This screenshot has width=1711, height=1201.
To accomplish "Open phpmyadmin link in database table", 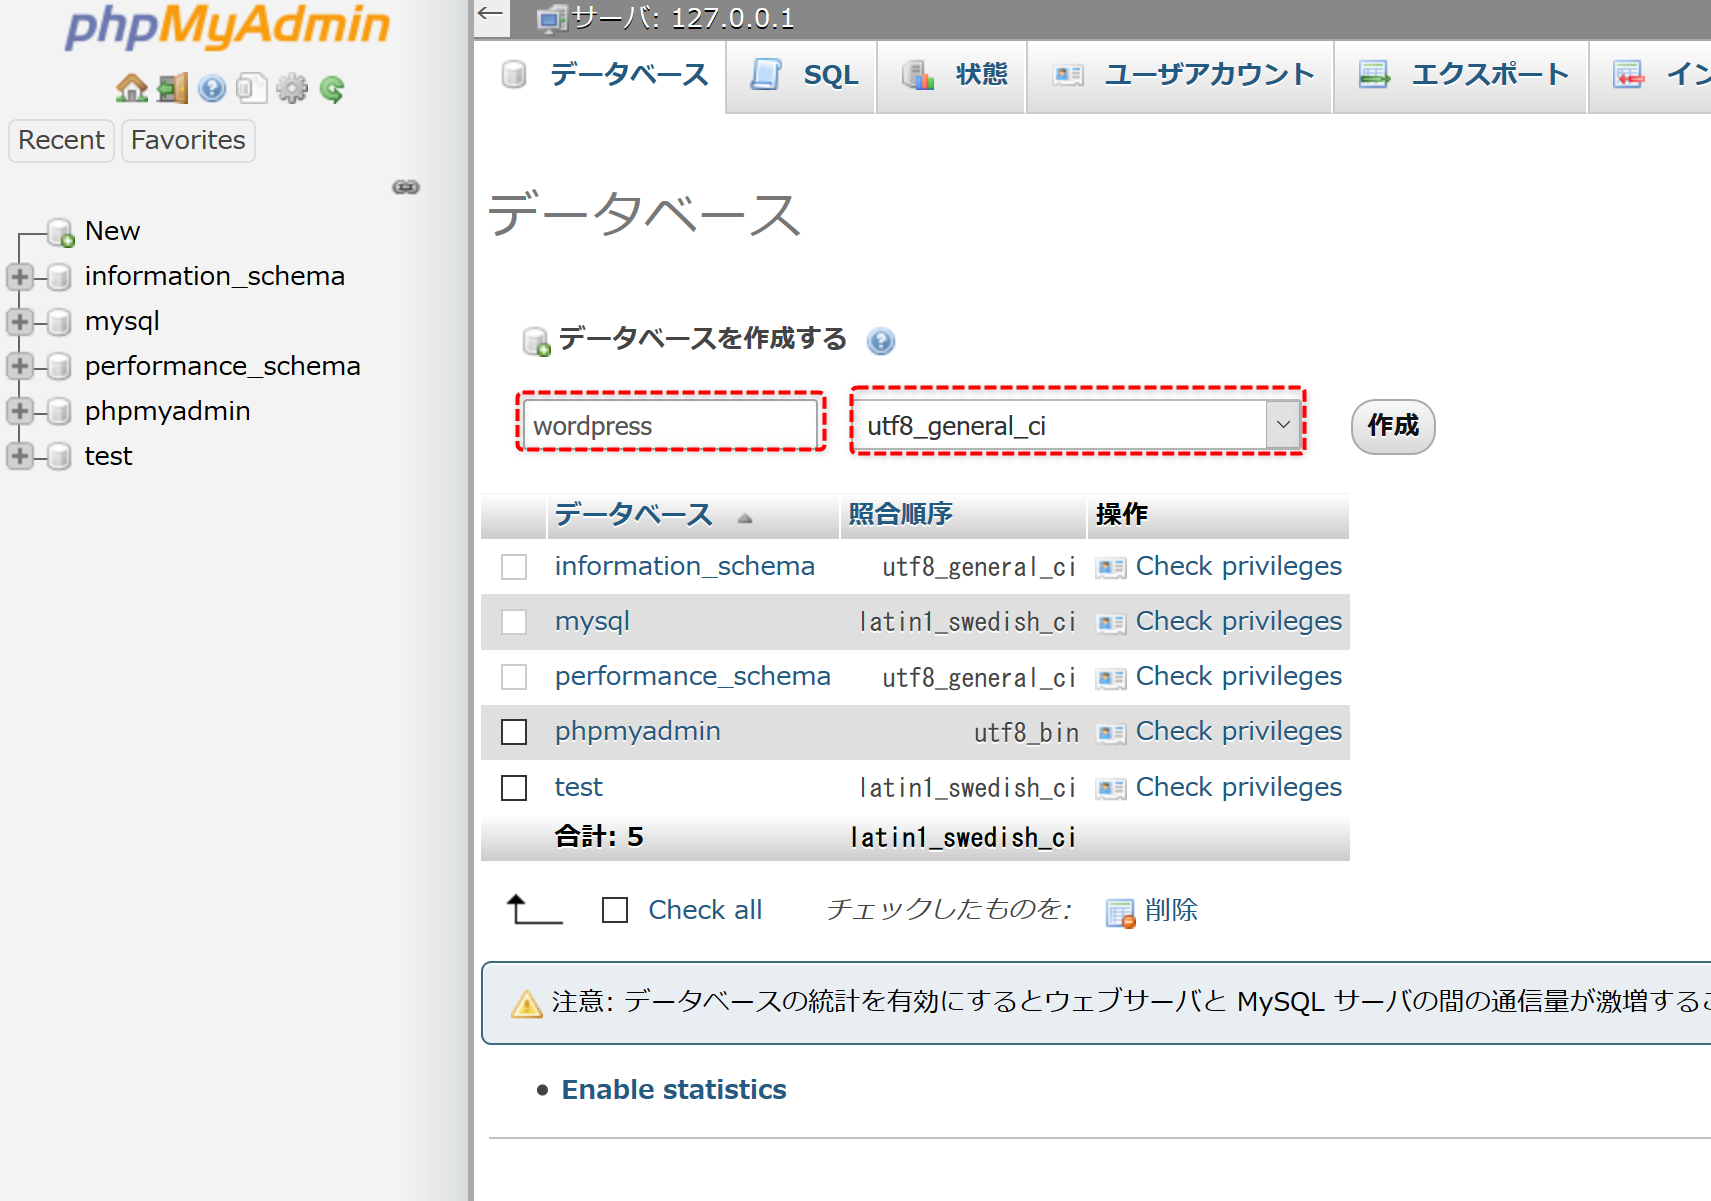I will coord(638,731).
